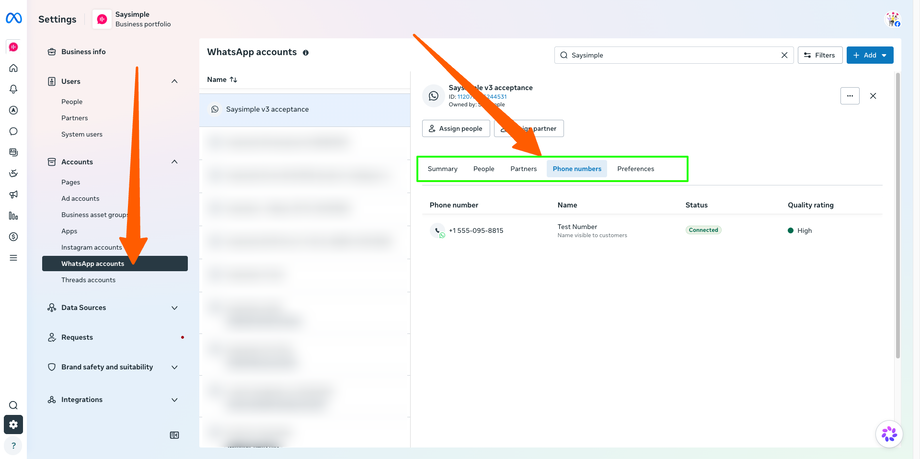Open the hamburger all tools menu icon

click(x=13, y=258)
